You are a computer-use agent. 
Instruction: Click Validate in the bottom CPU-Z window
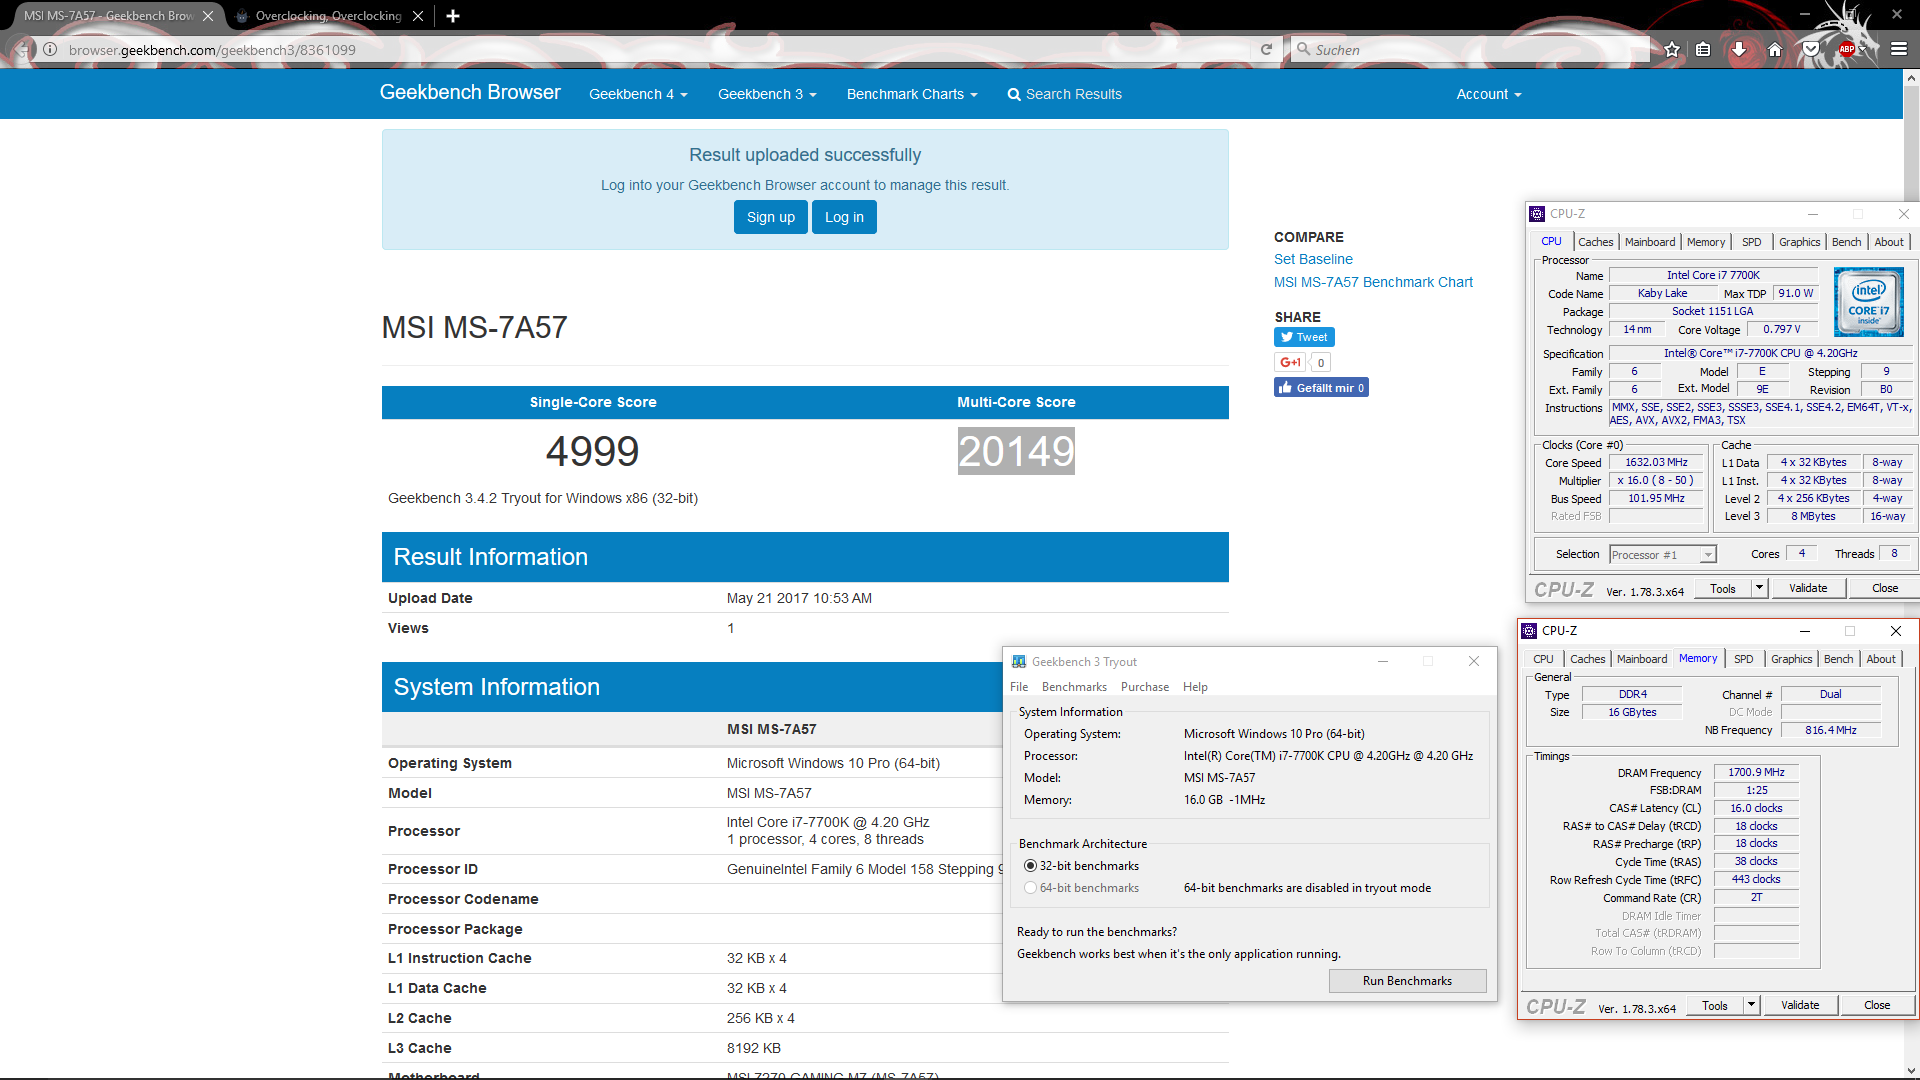(1800, 1005)
